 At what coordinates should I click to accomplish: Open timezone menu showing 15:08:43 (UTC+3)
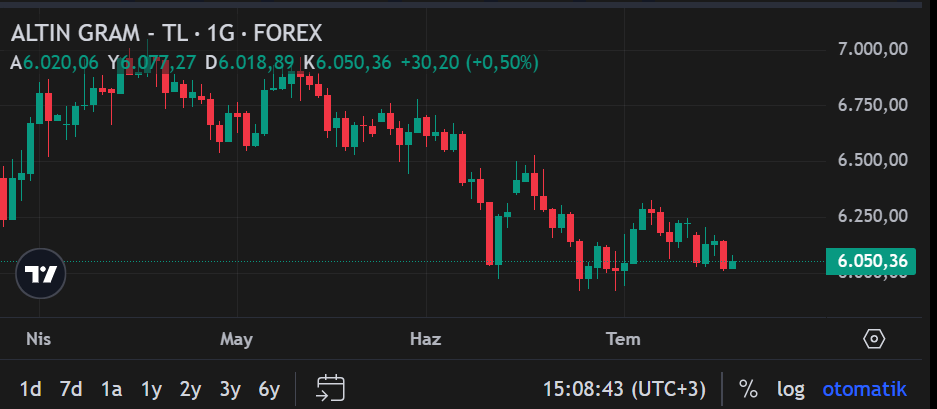pos(624,389)
